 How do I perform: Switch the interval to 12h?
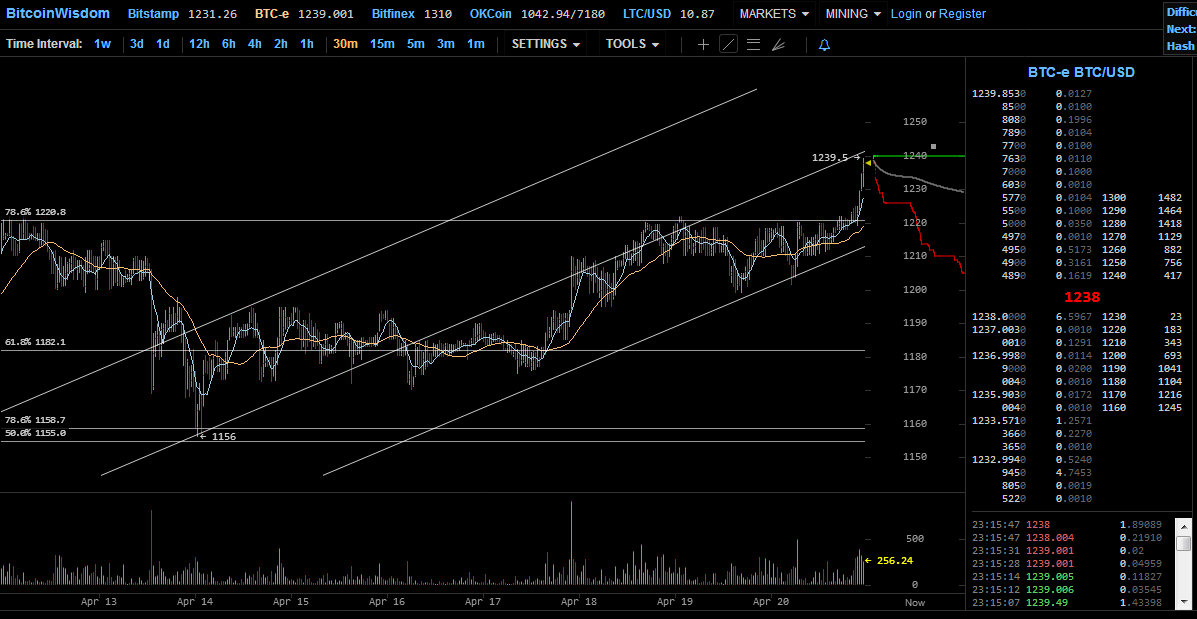199,44
